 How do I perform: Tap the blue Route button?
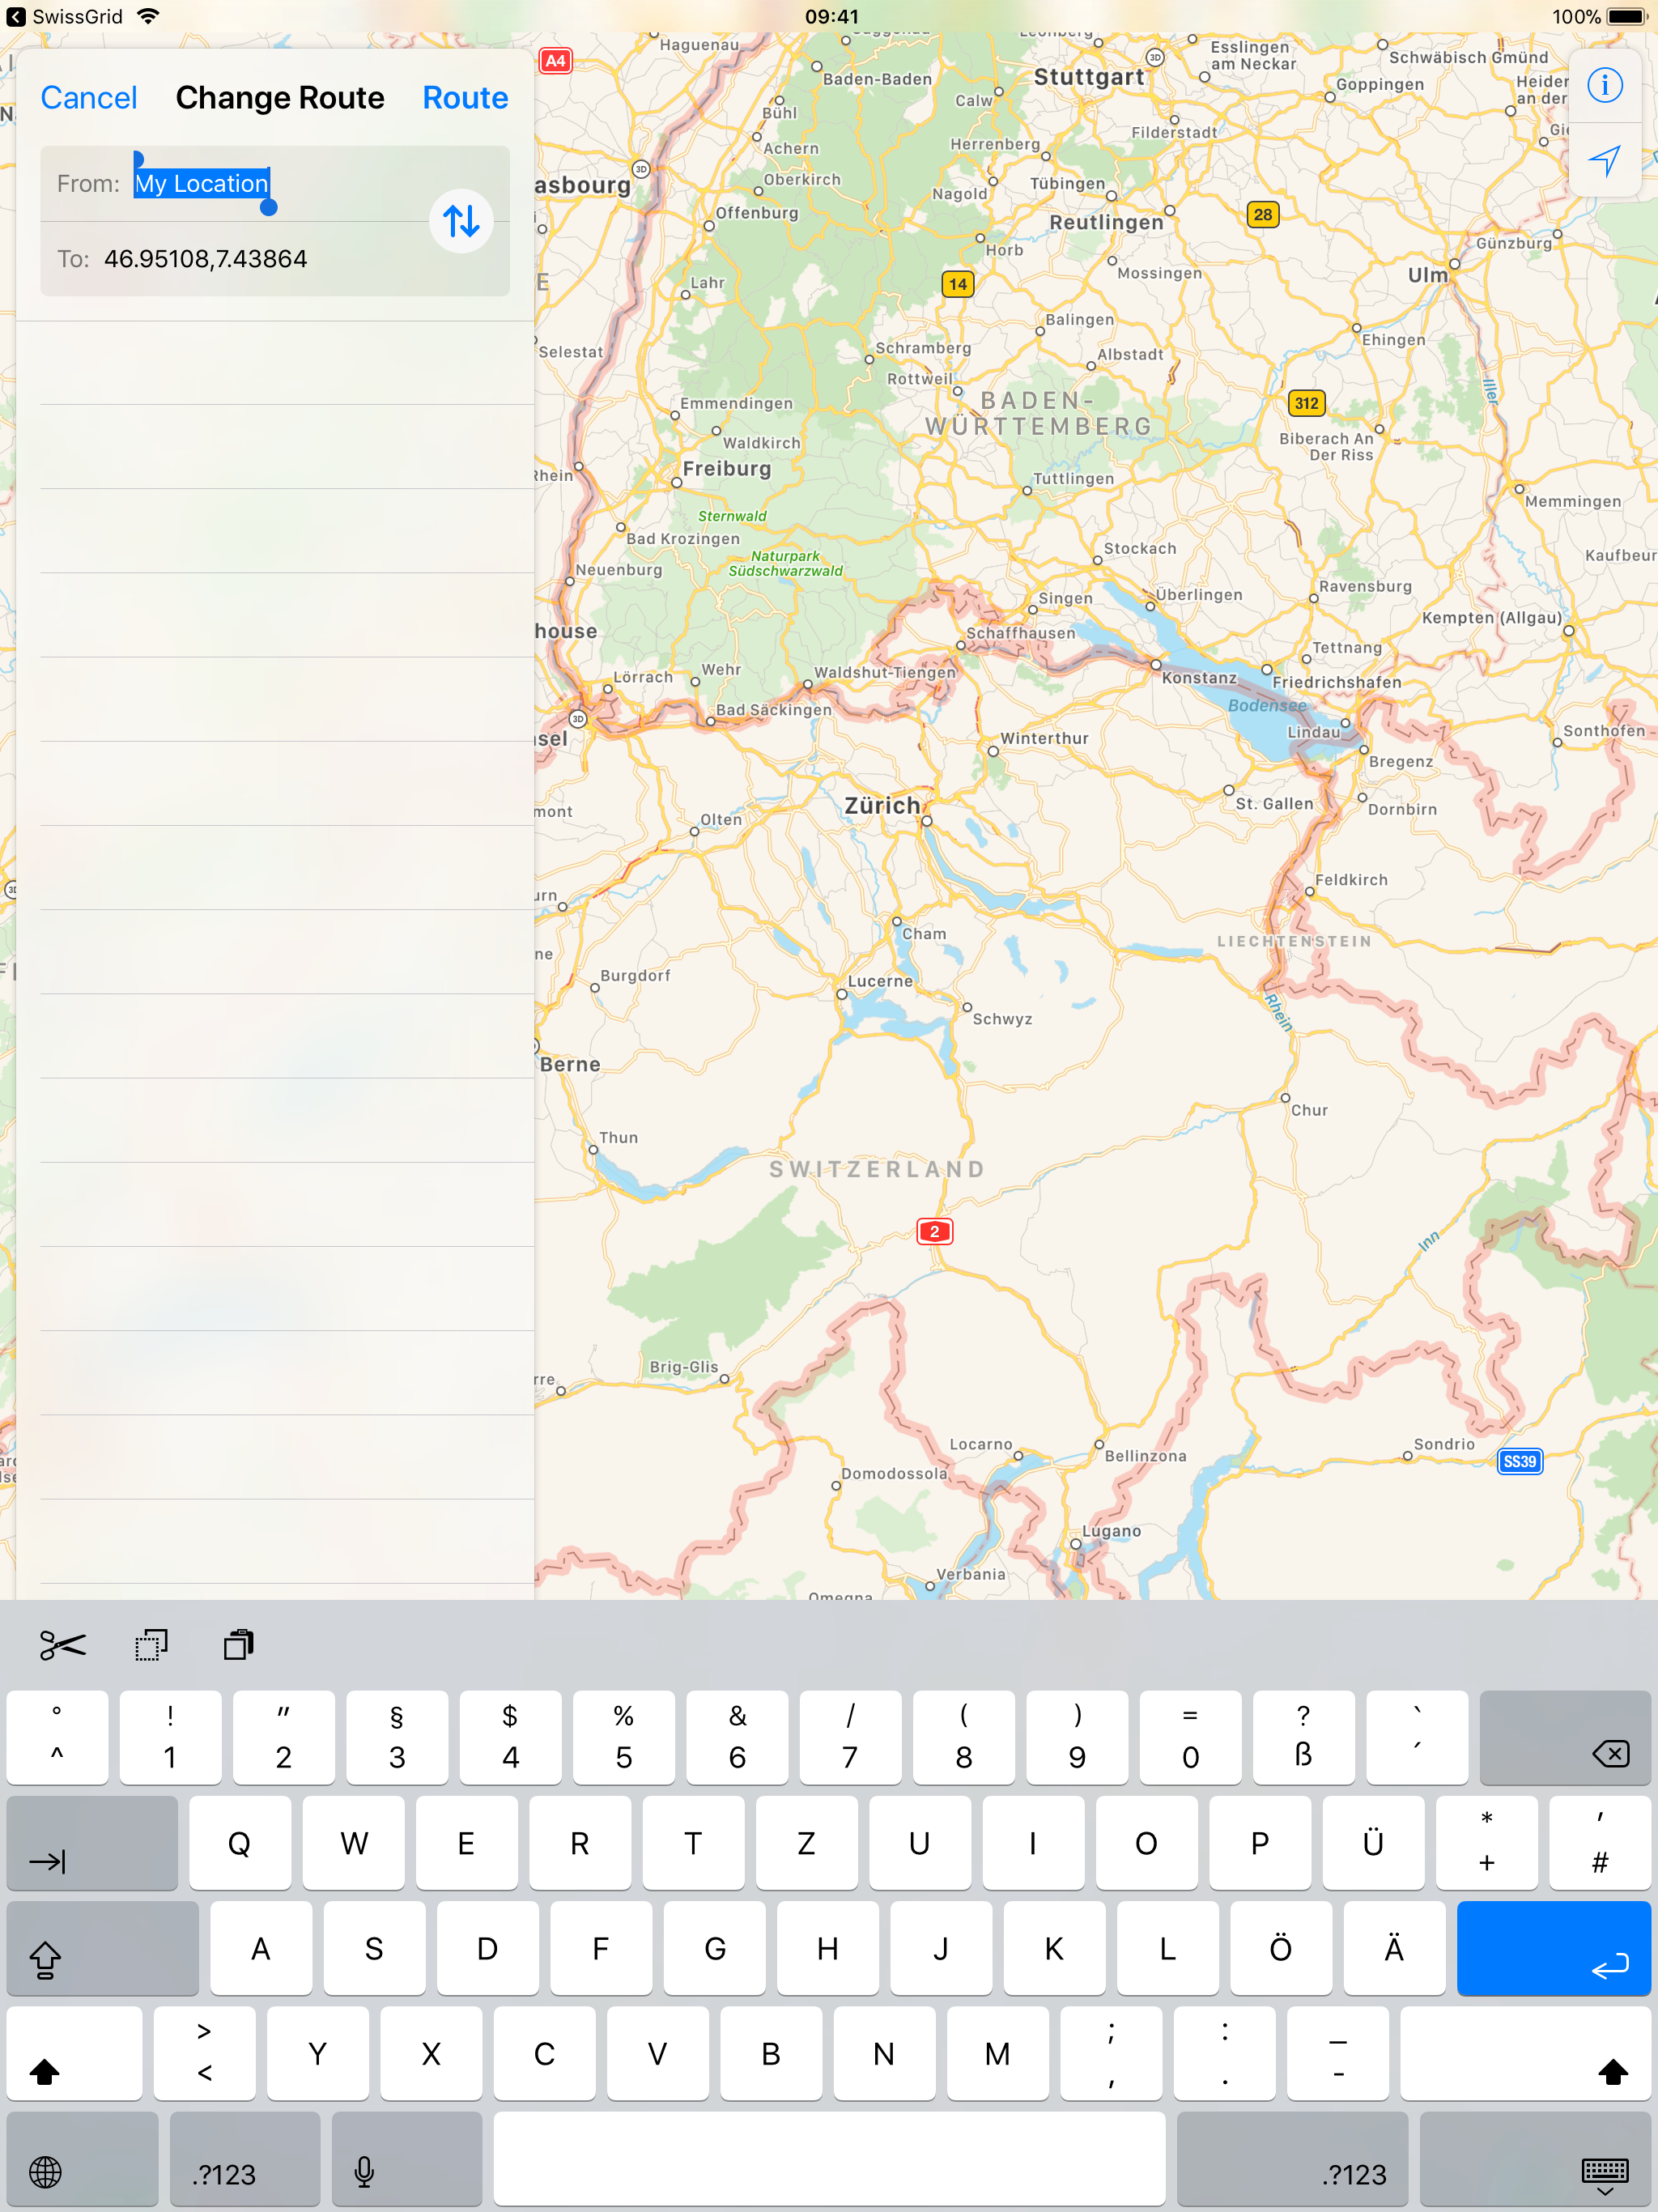[465, 98]
